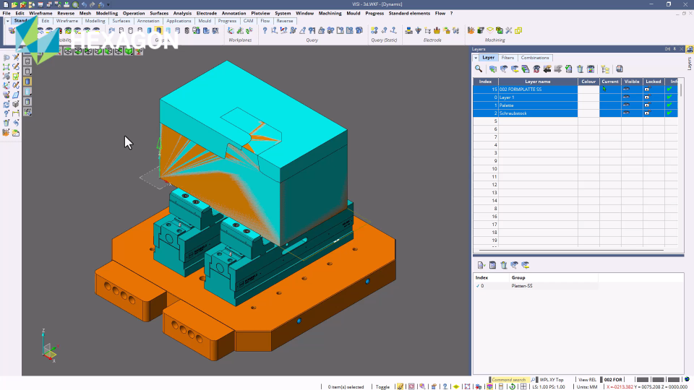The height and width of the screenshot is (390, 694).
Task: Switch to the Mould ribbon tab
Action: (x=204, y=21)
